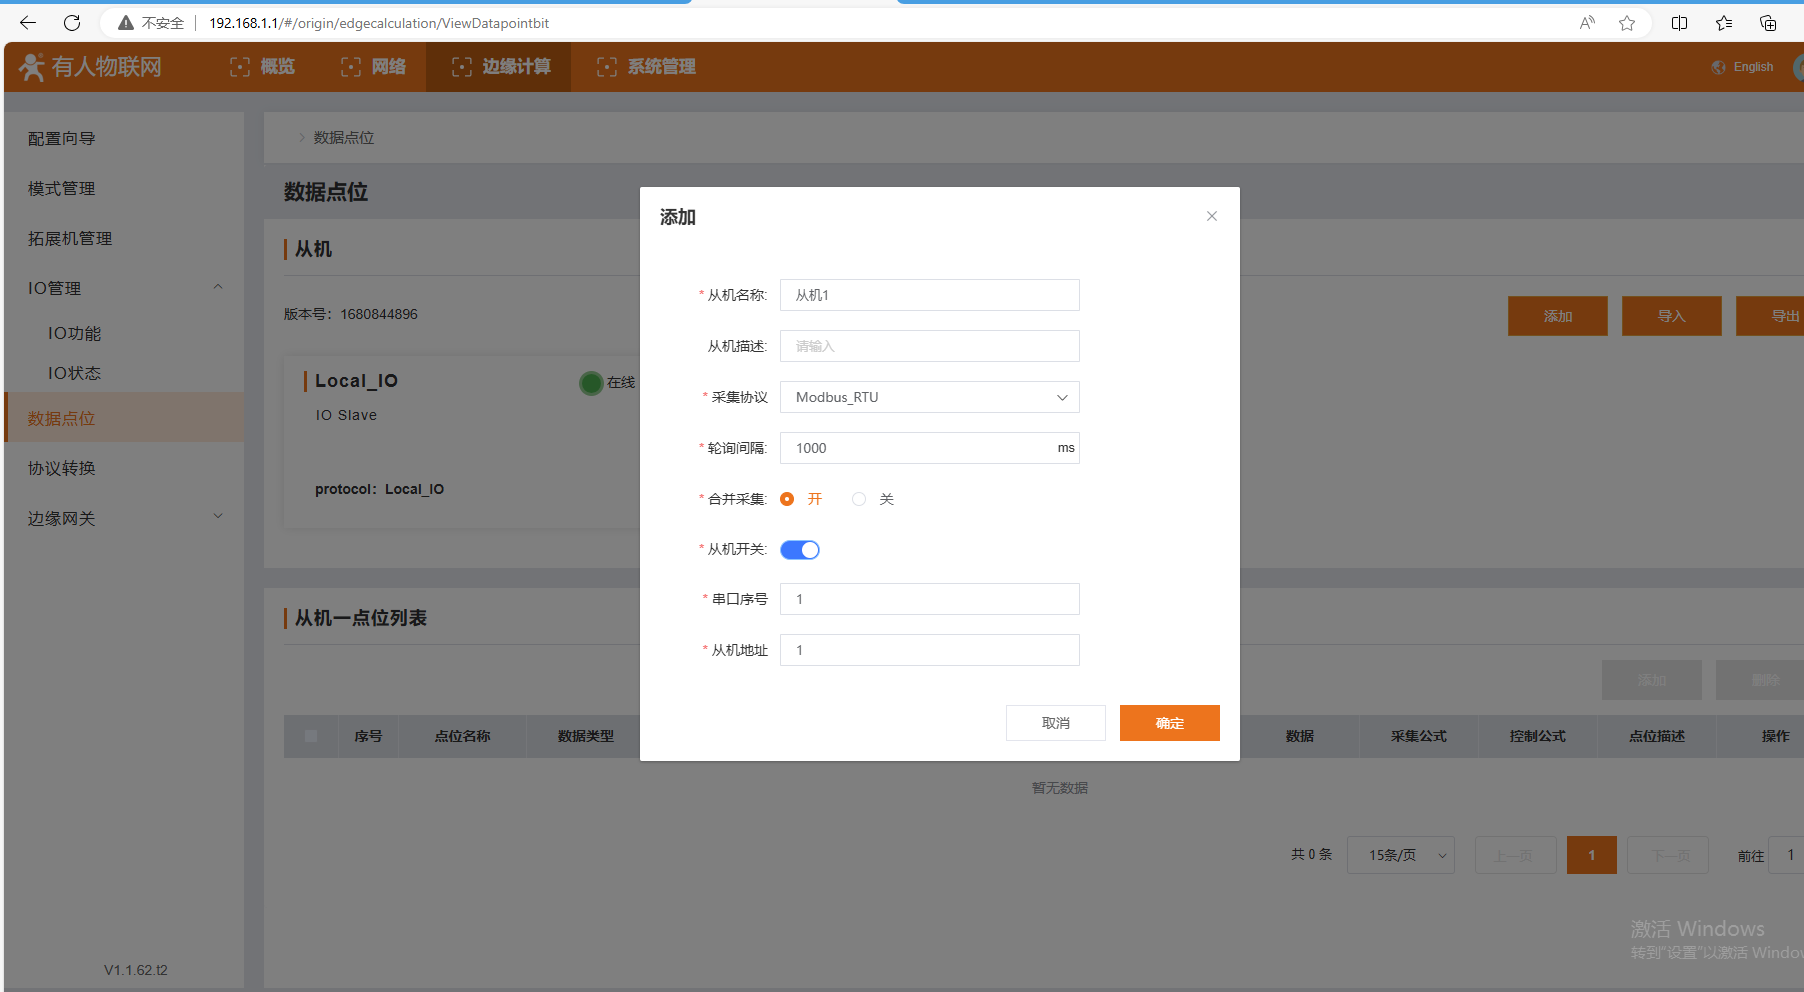Toggle the 从机开关 switch
Viewport: 1804px width, 992px height.
coord(800,550)
